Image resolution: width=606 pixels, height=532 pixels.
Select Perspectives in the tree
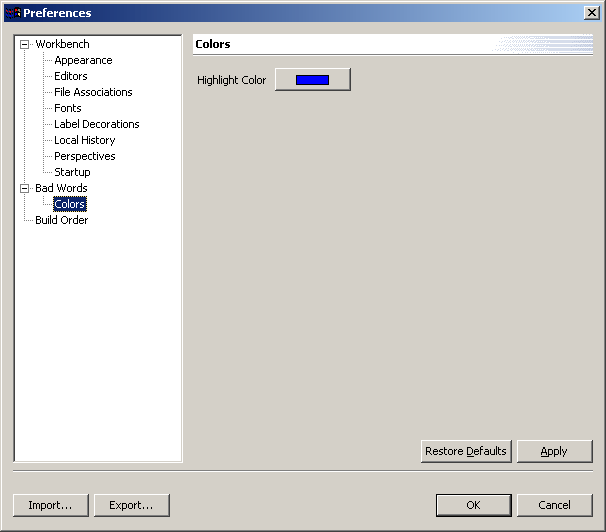[85, 156]
